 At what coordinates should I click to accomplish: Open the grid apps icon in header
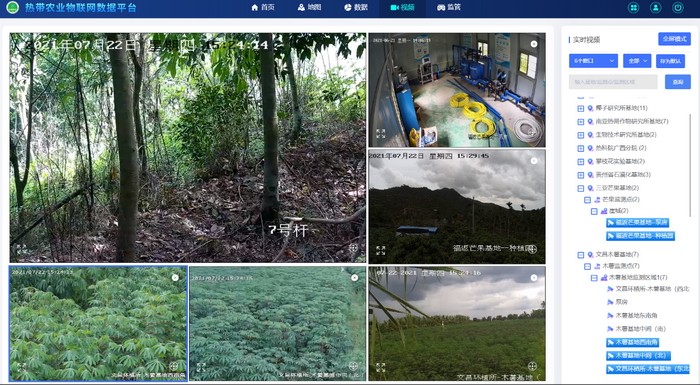pos(633,8)
